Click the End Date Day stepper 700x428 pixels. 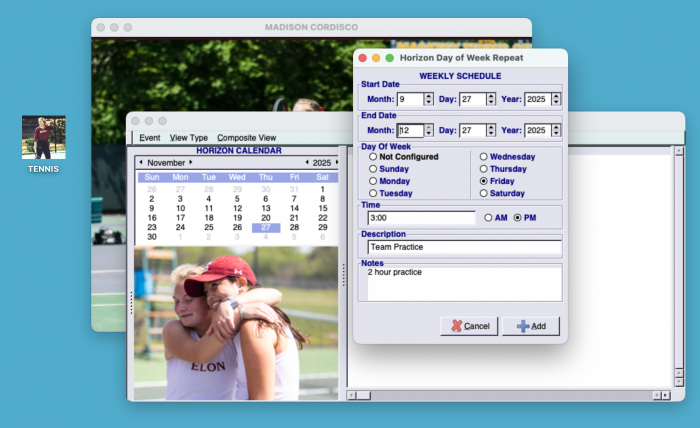pos(492,130)
